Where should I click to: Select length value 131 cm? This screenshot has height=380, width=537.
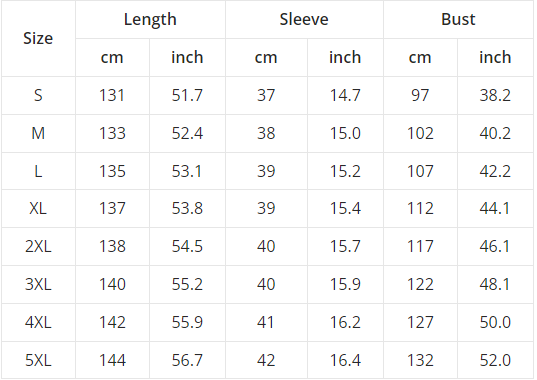[x=112, y=95]
